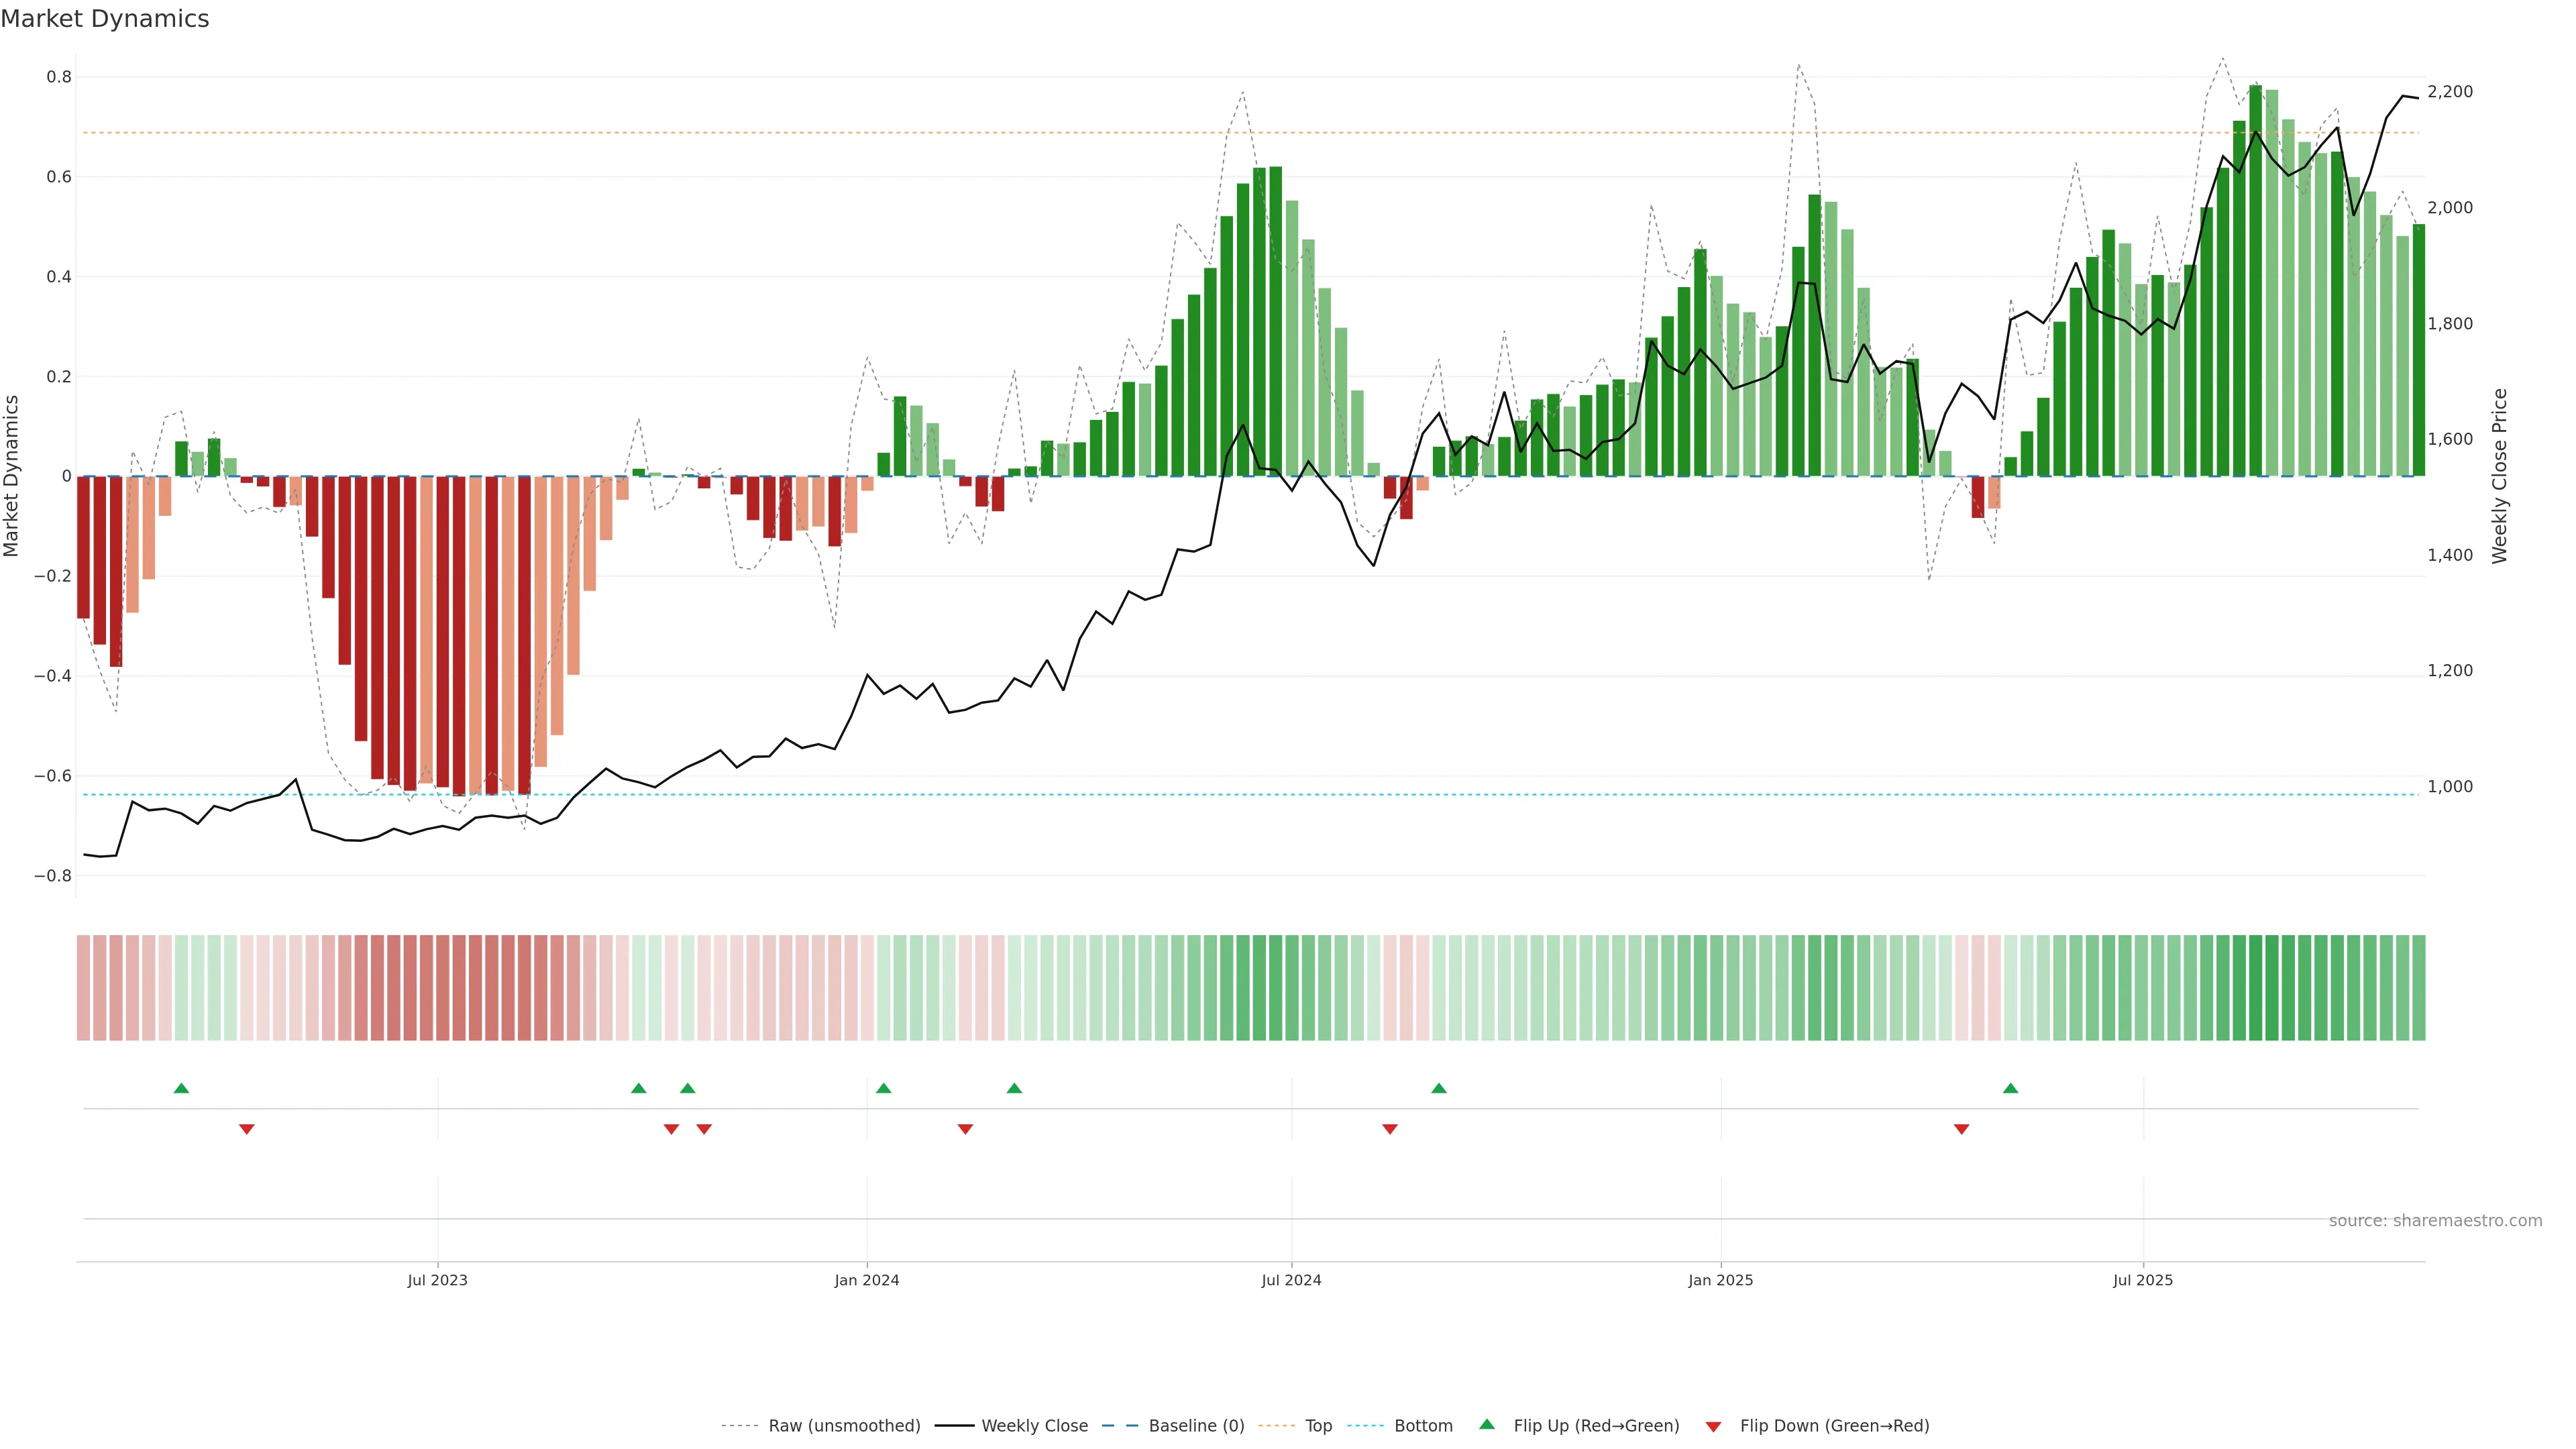
Task: Click the Market Dynamics chart title
Action: point(105,19)
